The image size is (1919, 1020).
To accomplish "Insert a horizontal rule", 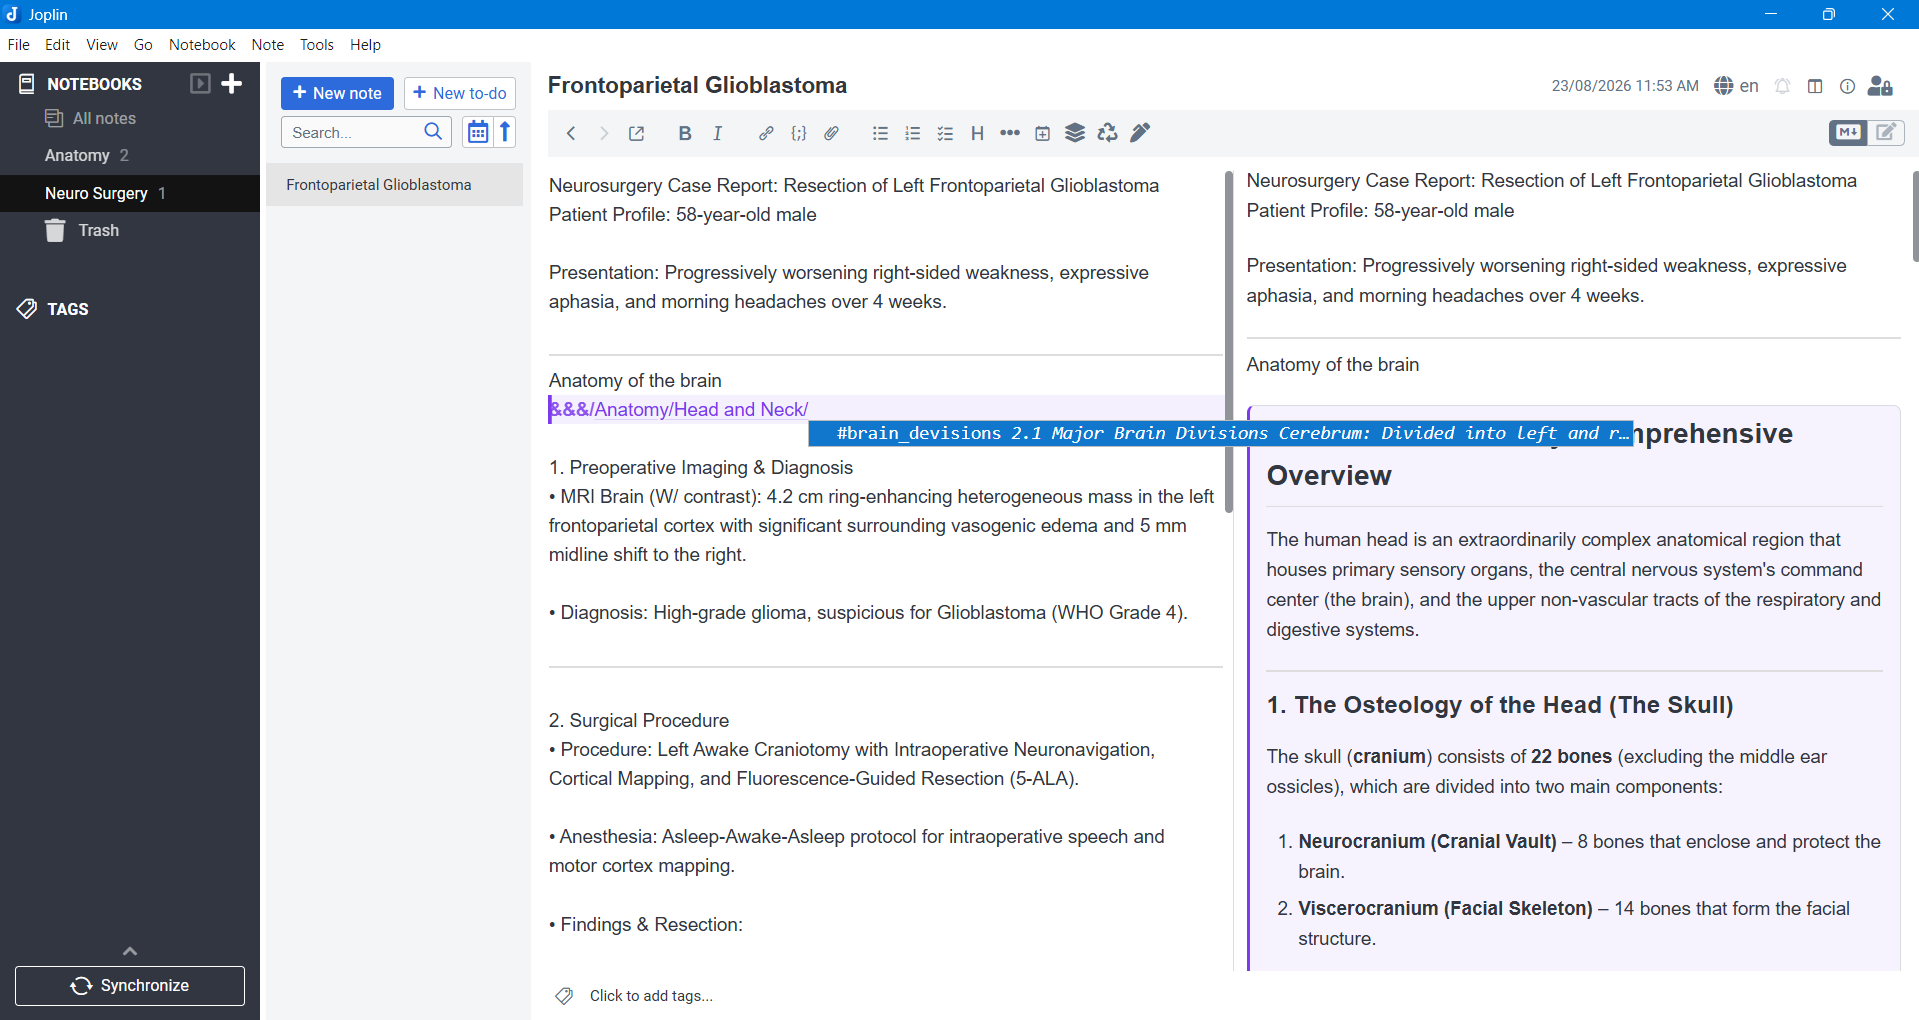I will coord(1010,133).
